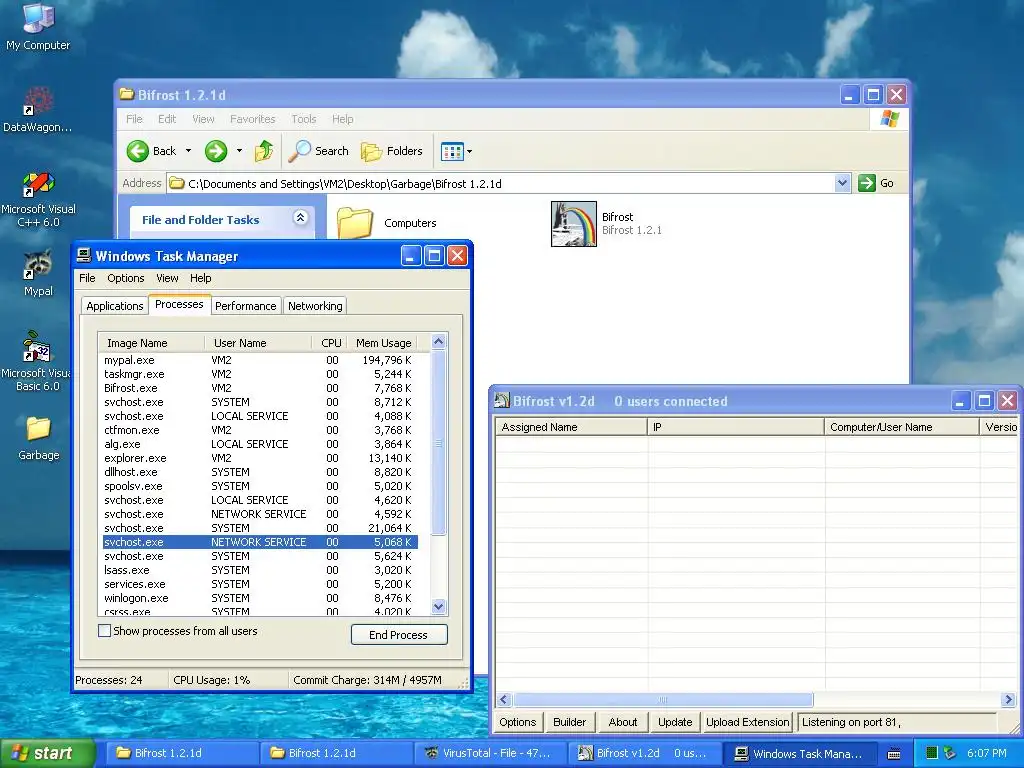Viewport: 1024px width, 768px height.
Task: Sort processes by Image Name column
Action: (x=150, y=343)
